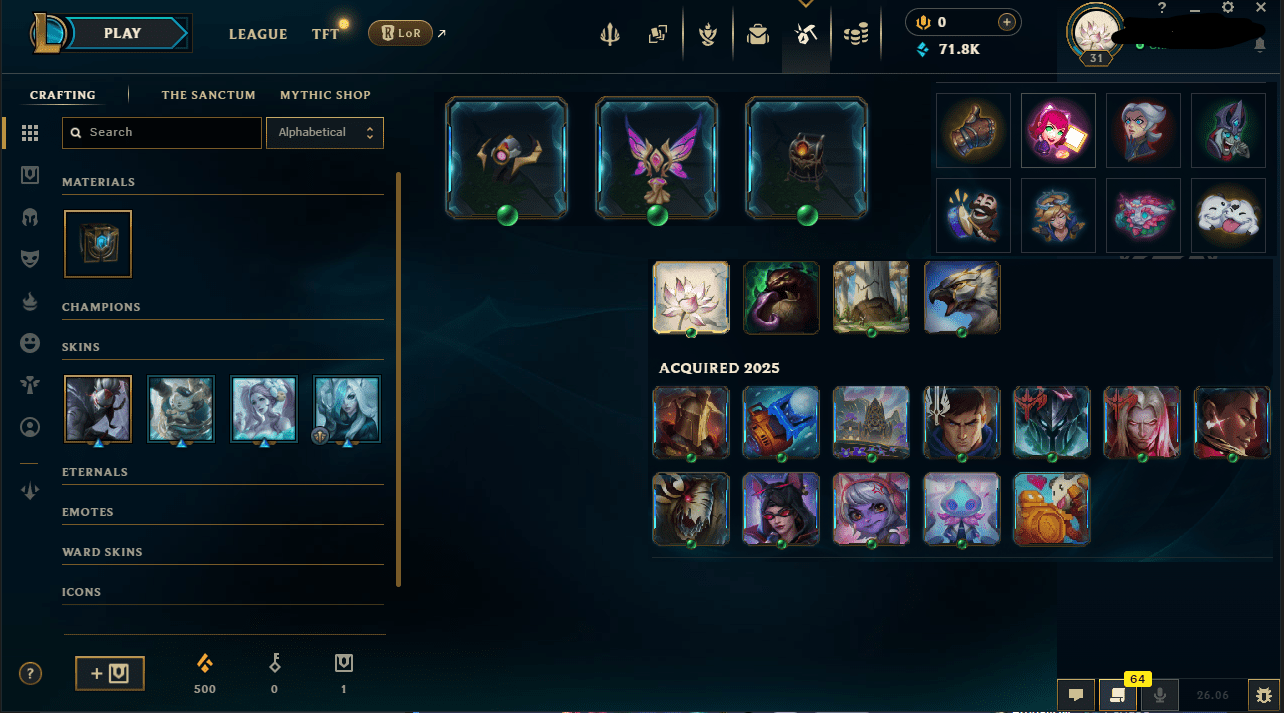Screen dimensions: 1284x713
Task: Open the Alphabetical sort dropdown
Action: point(325,132)
